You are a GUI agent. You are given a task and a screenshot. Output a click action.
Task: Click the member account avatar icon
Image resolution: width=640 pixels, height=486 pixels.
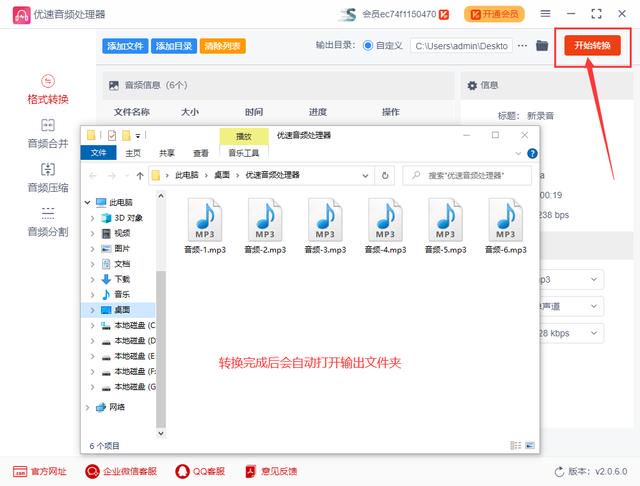pyautogui.click(x=348, y=14)
